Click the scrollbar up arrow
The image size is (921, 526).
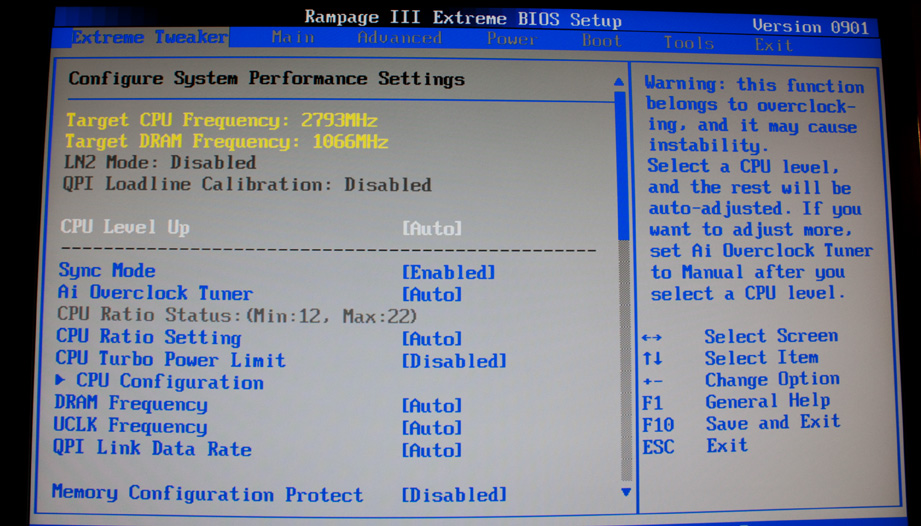pos(619,81)
